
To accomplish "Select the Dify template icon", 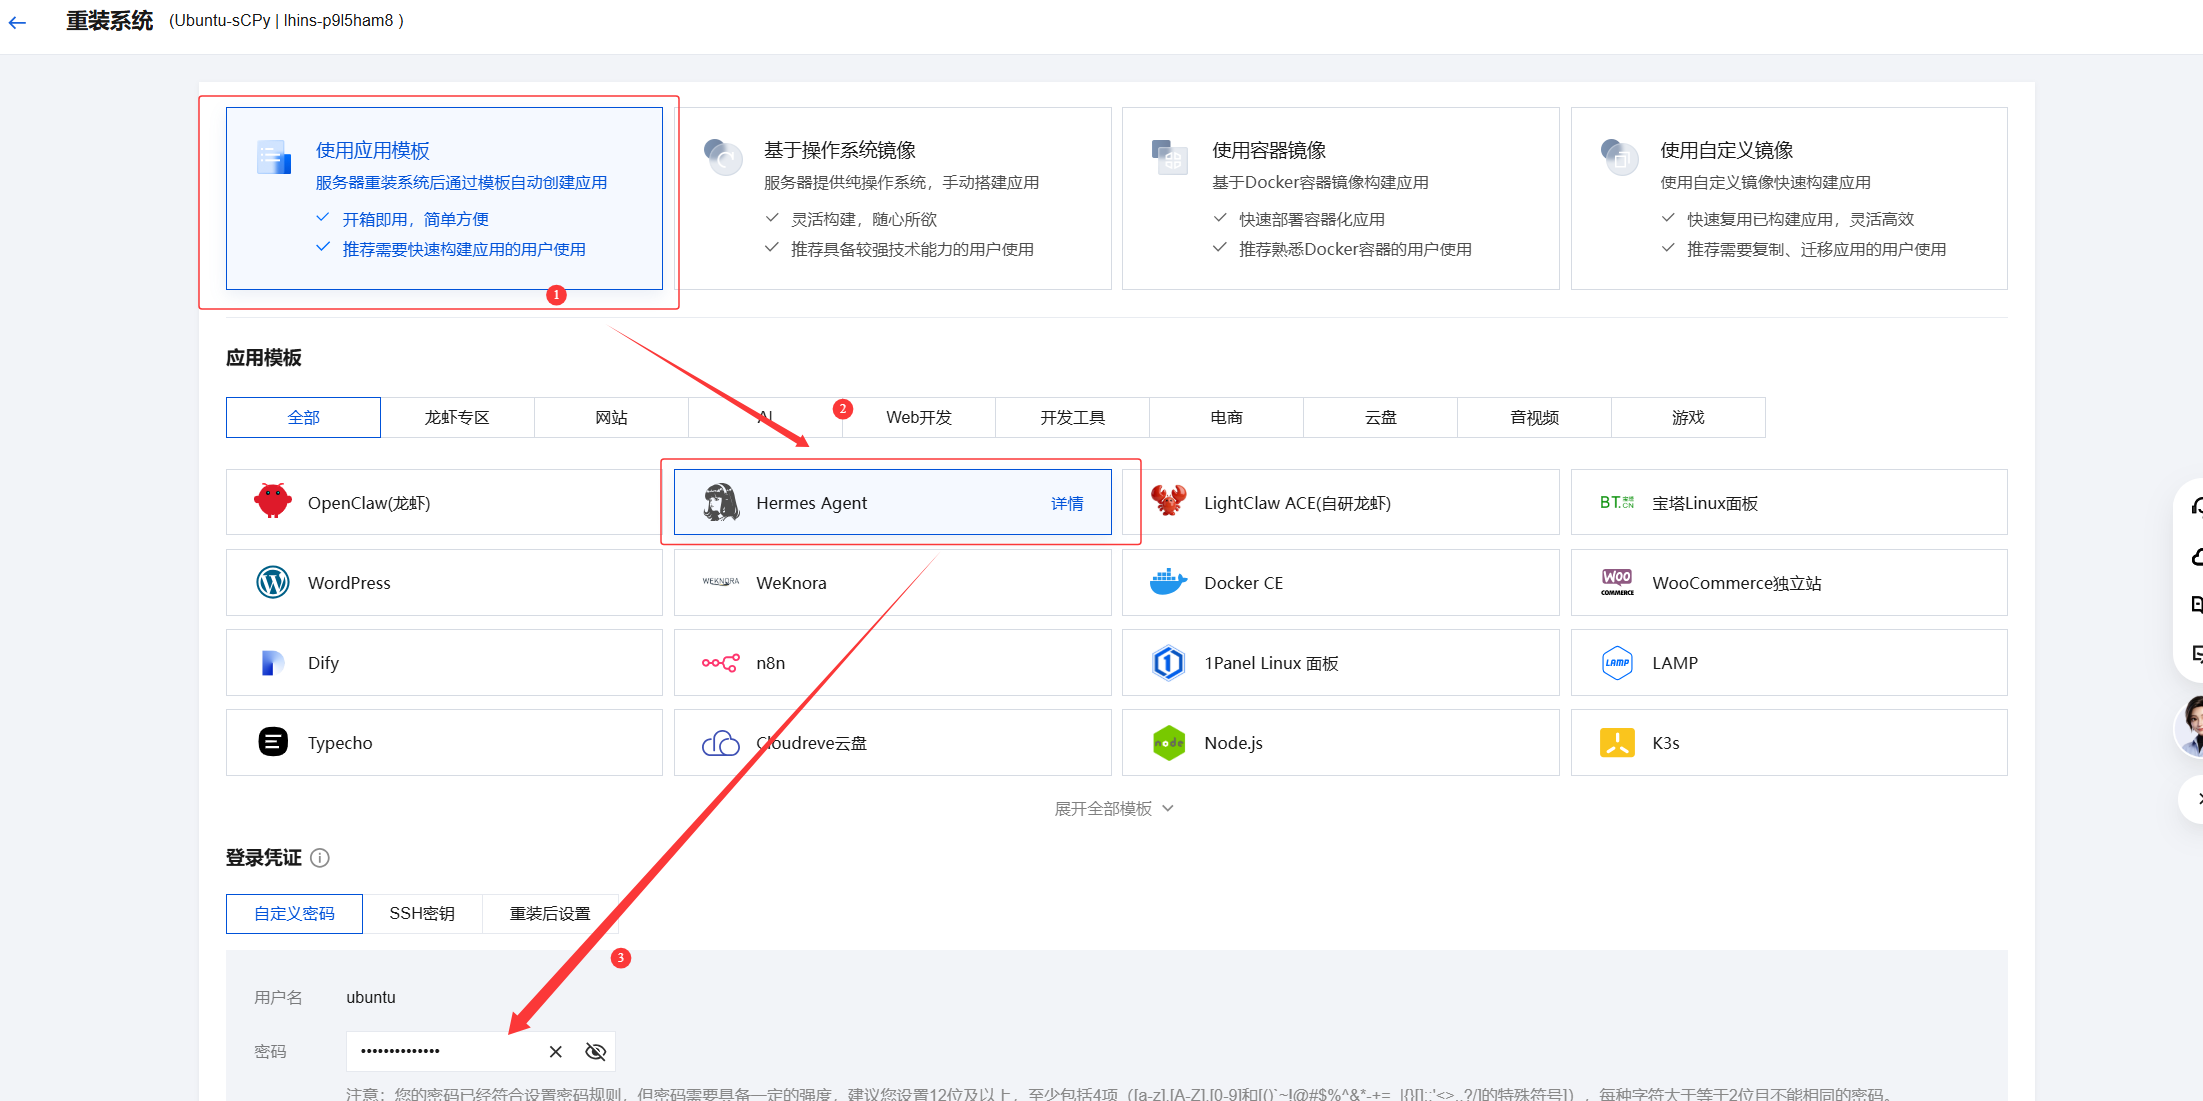I will click(272, 662).
